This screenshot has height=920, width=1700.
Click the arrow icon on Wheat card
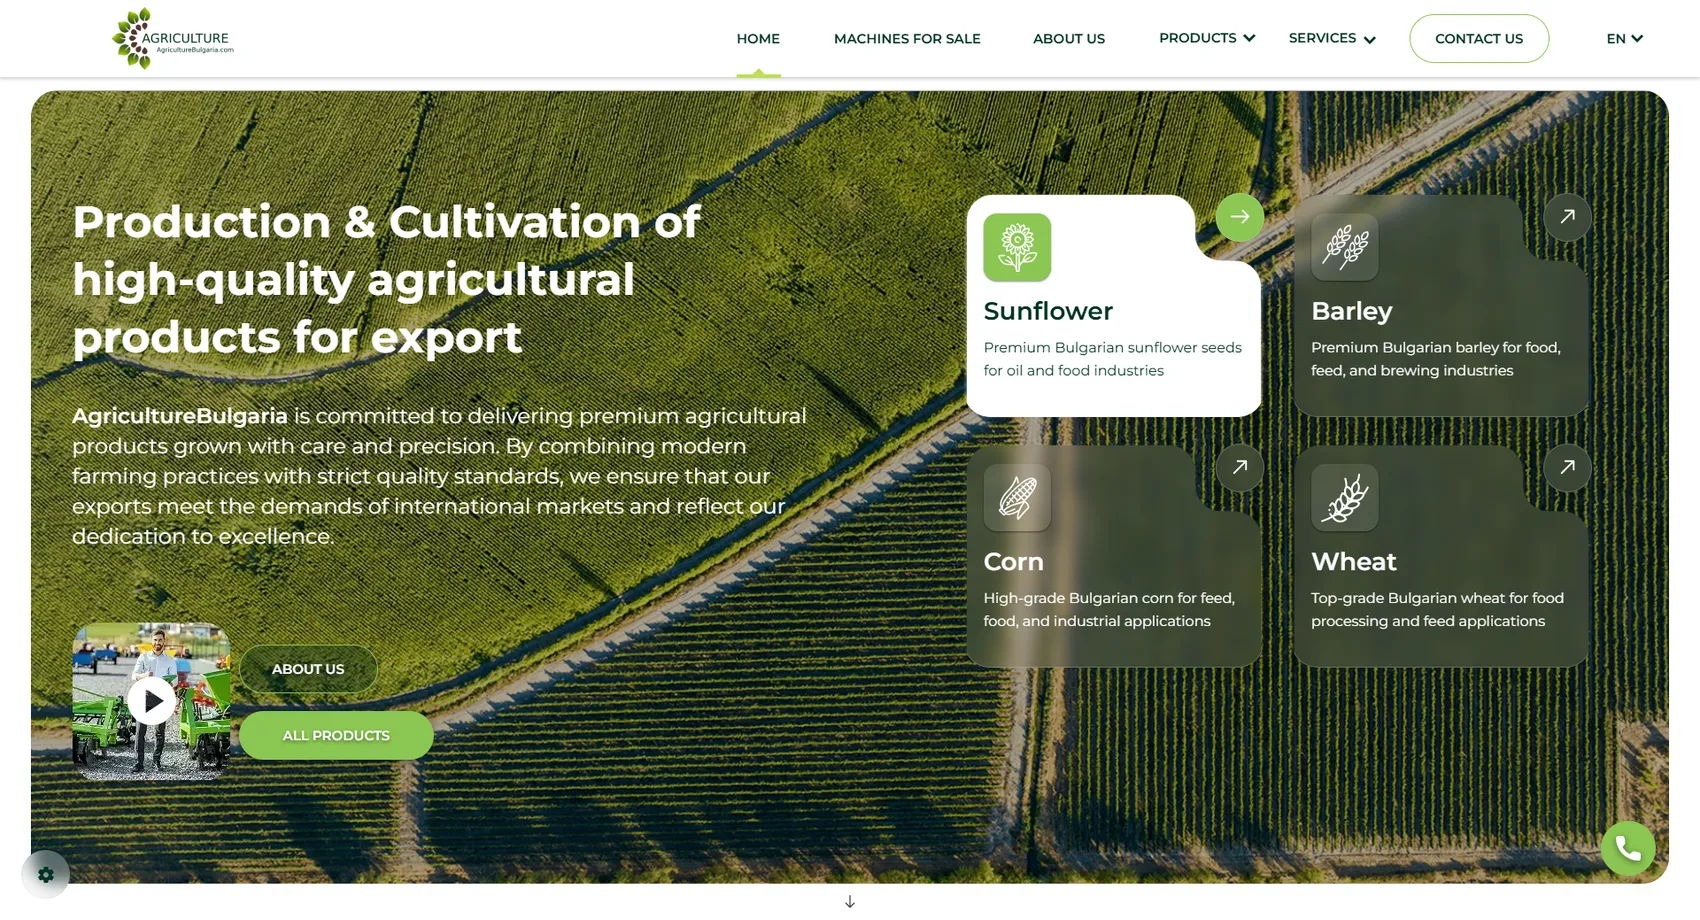(x=1568, y=467)
